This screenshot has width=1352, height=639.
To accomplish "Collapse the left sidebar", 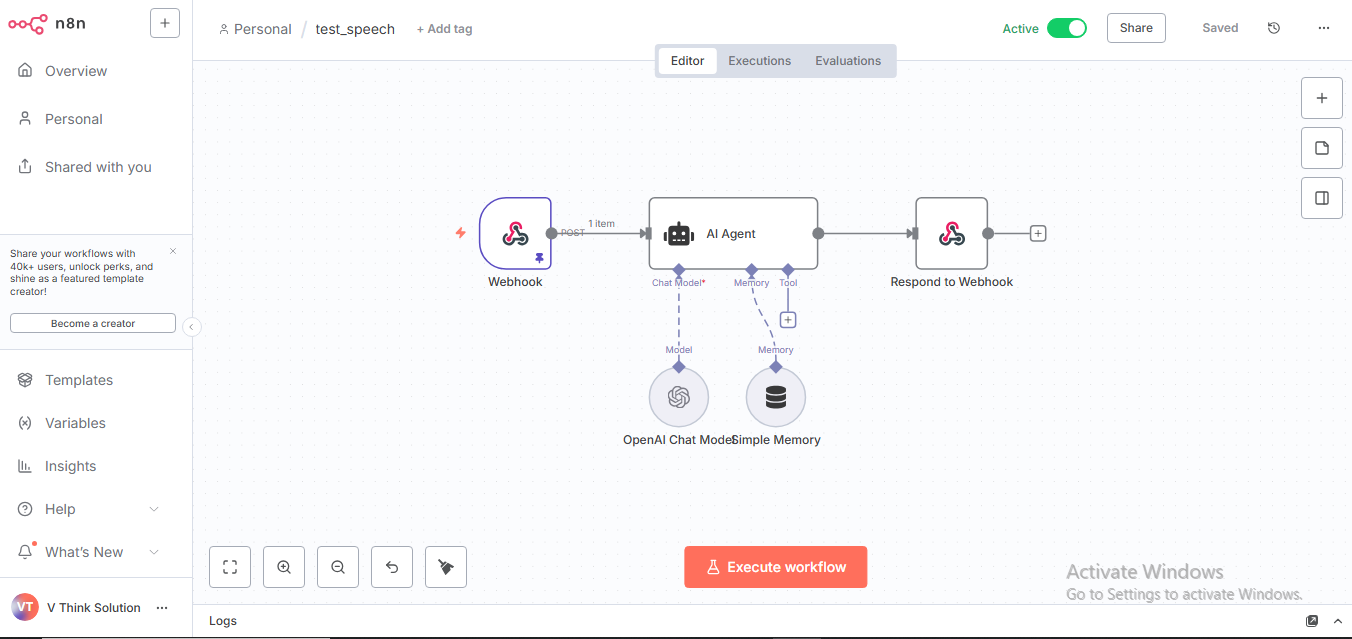I will (192, 327).
